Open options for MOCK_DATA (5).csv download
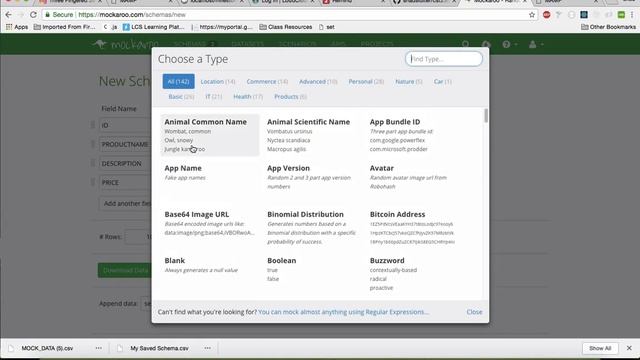The image size is (640, 360). pos(99,348)
